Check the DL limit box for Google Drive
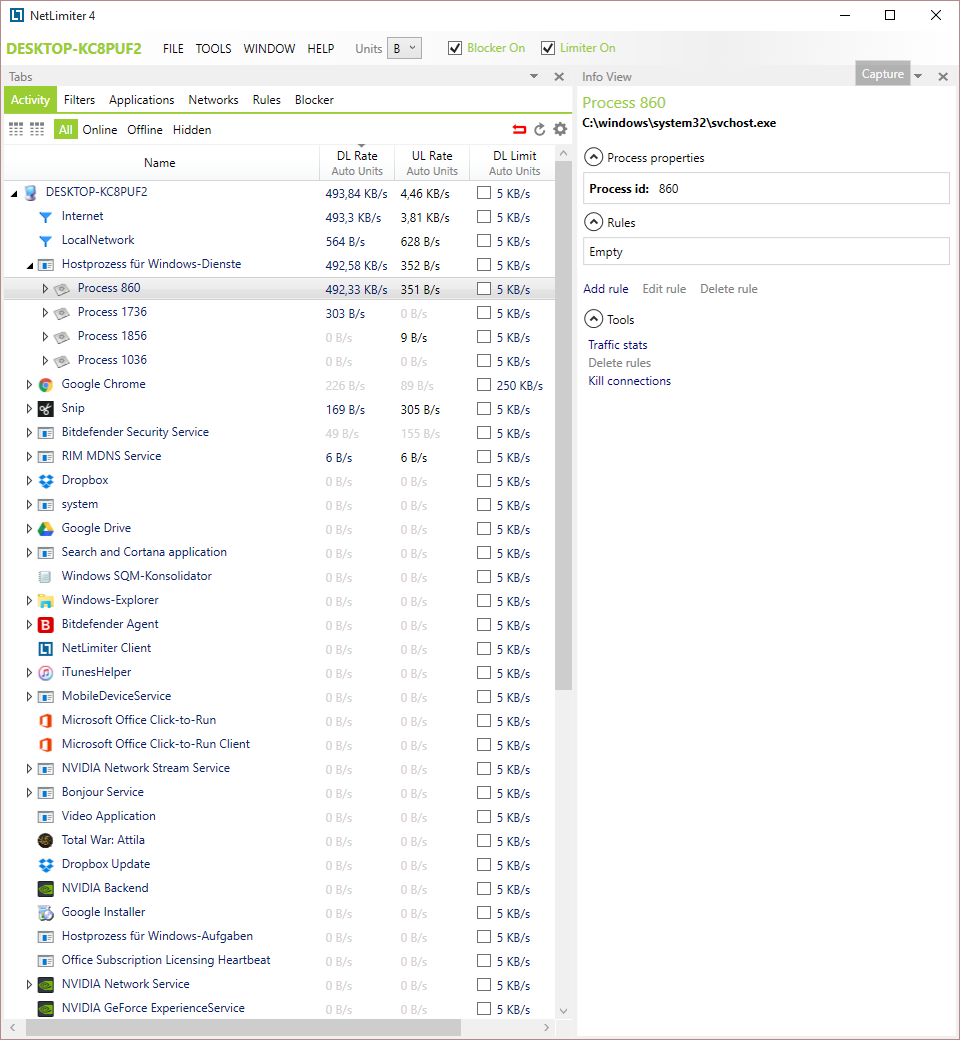 484,529
